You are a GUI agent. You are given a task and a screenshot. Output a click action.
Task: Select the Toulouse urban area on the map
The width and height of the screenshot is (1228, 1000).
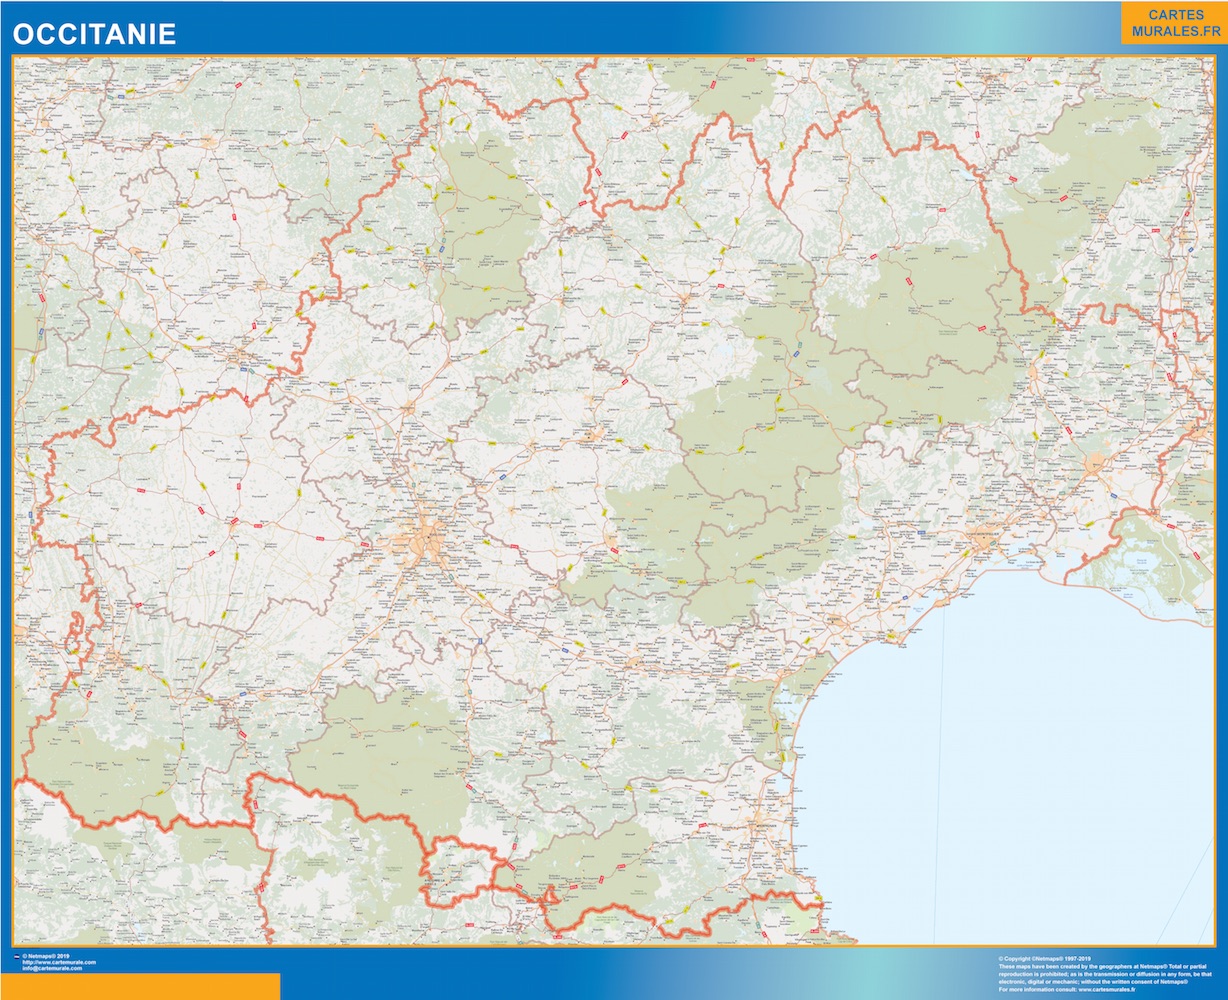(427, 542)
